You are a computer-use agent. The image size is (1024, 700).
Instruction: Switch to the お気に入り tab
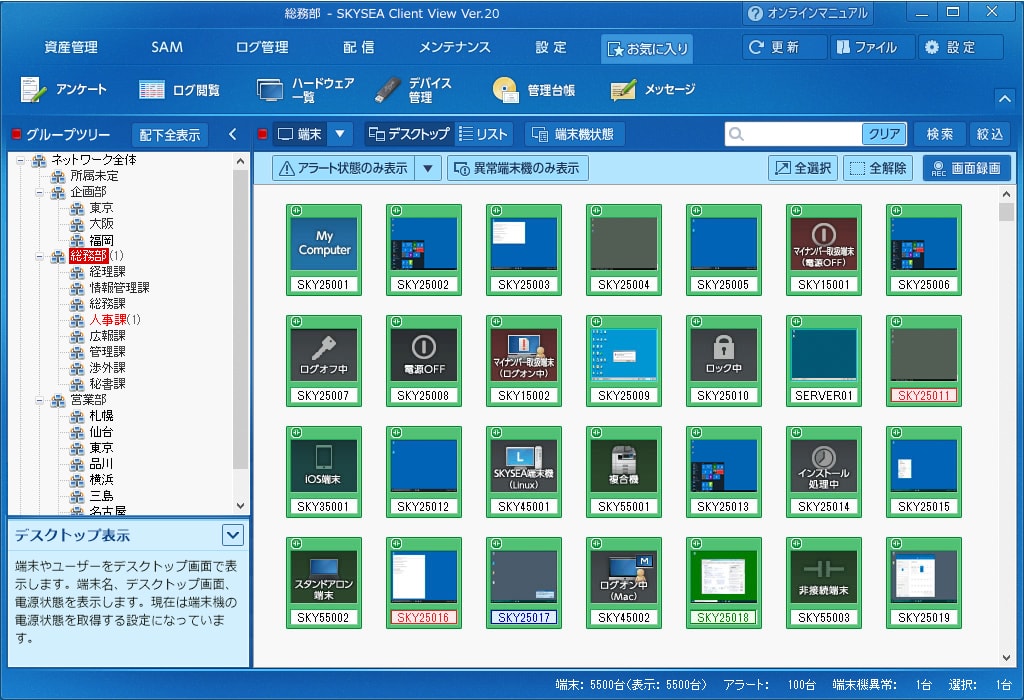click(647, 48)
